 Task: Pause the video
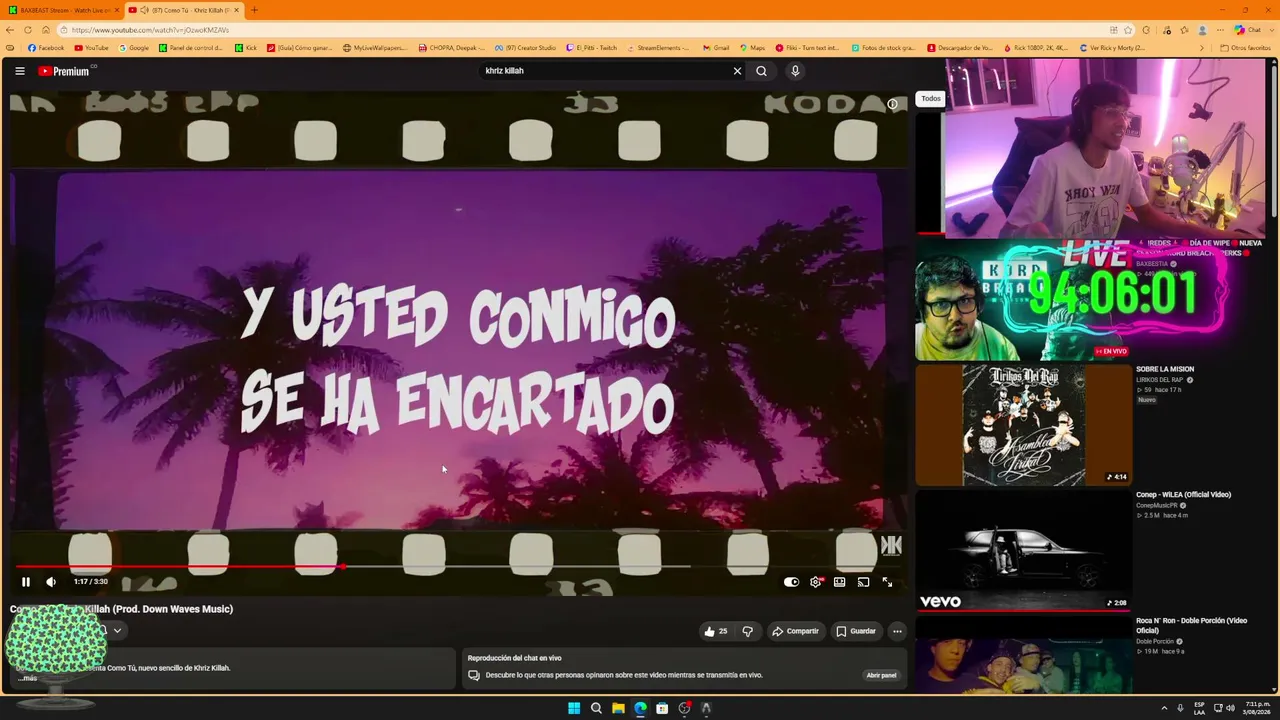pyautogui.click(x=26, y=582)
